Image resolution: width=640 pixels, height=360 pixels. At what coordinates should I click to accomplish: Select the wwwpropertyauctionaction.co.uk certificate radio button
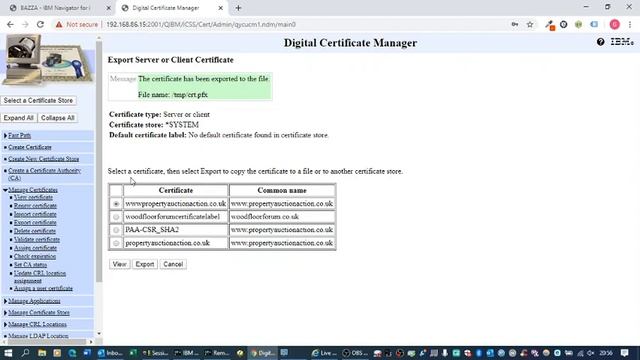coord(116,203)
